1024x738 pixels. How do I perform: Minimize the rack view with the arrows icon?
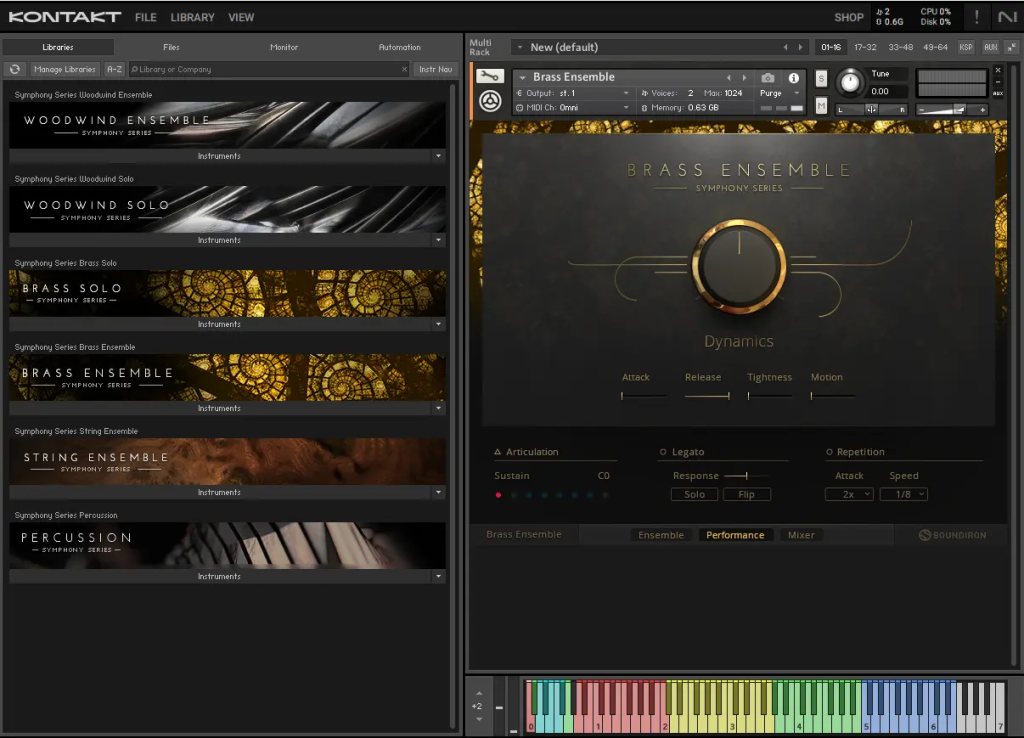[1012, 47]
